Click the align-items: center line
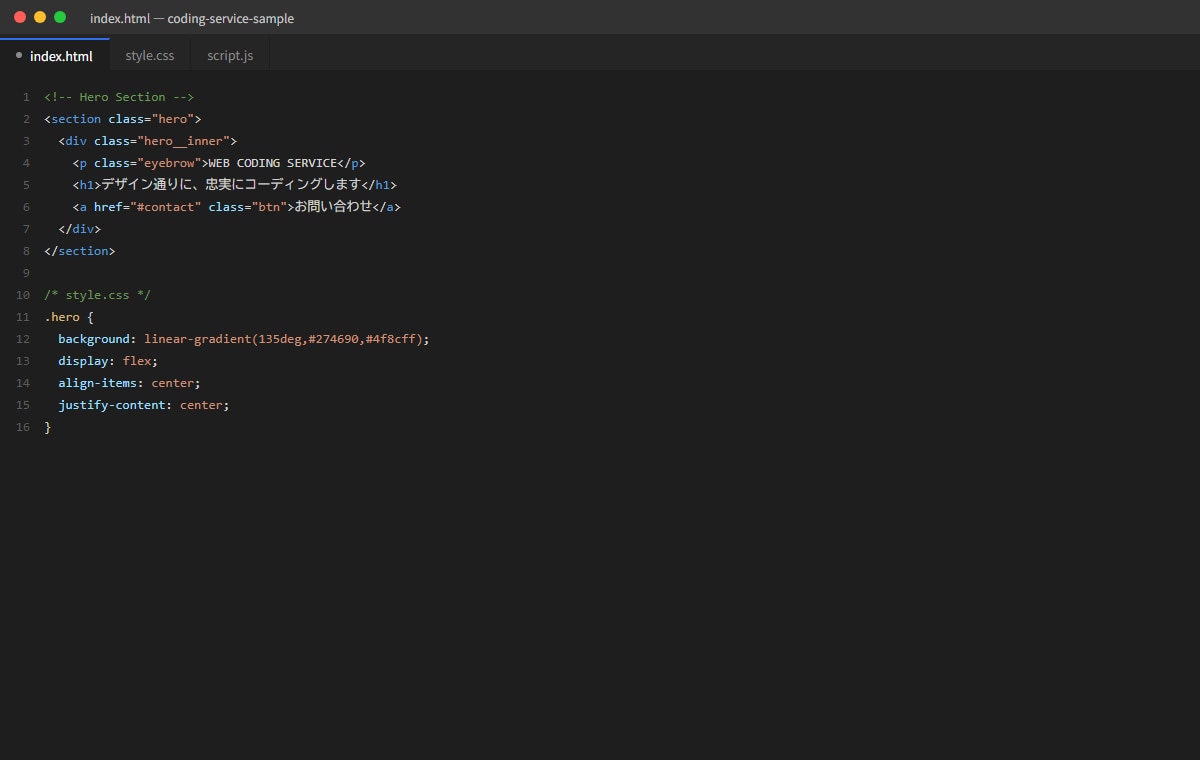The width and height of the screenshot is (1200, 760). pos(129,383)
